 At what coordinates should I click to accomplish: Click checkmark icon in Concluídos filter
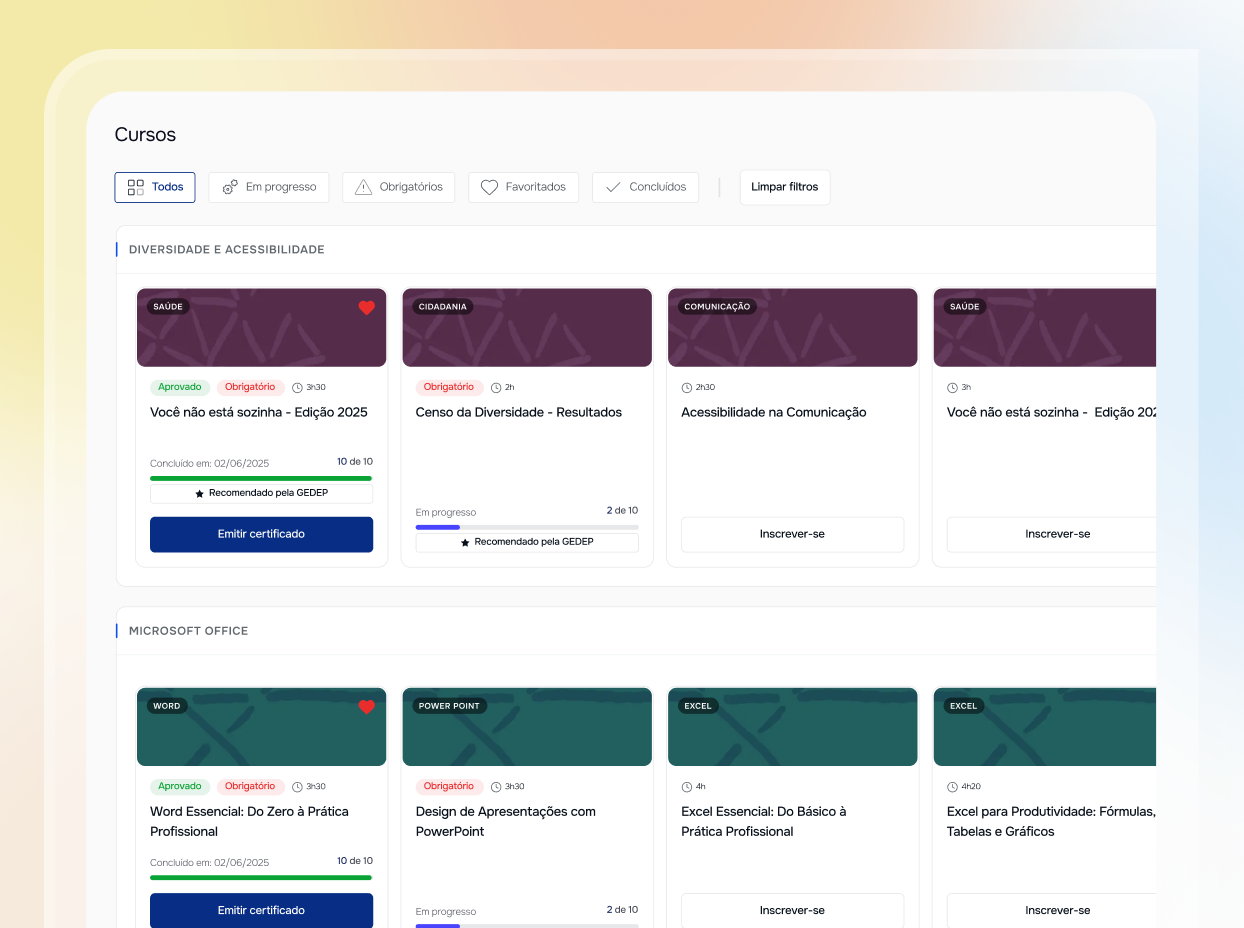click(x=613, y=187)
